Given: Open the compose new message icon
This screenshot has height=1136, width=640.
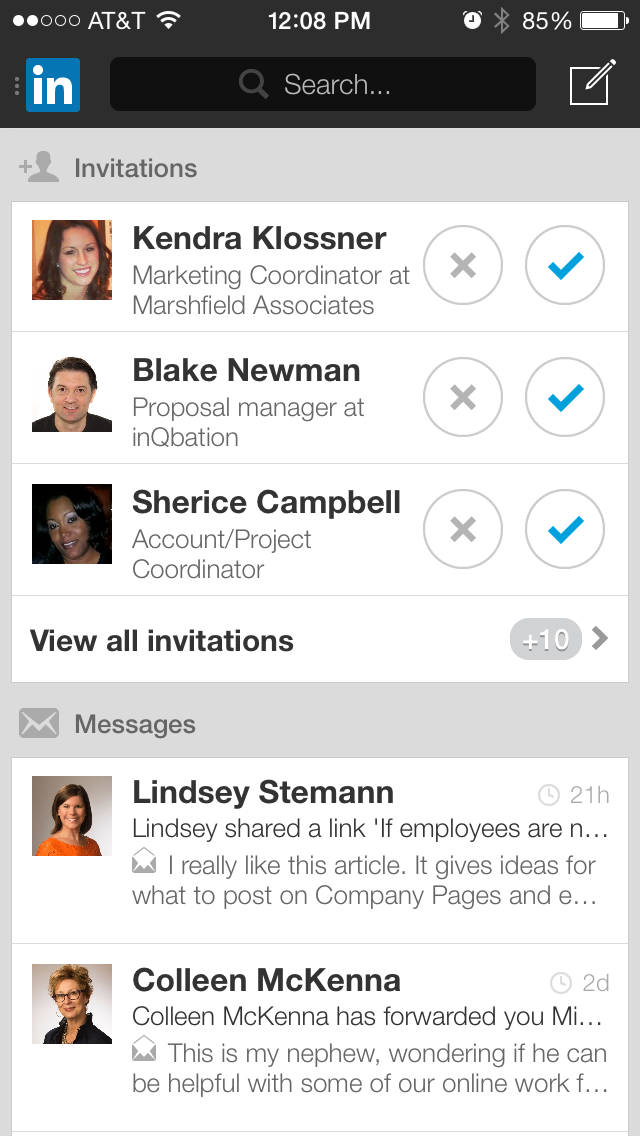Looking at the screenshot, I should click(x=590, y=84).
